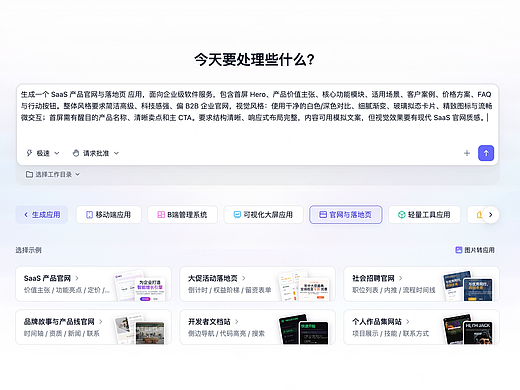The image size is (520, 390).
Task: Click the 选择示例 section label
Action: pos(28,250)
